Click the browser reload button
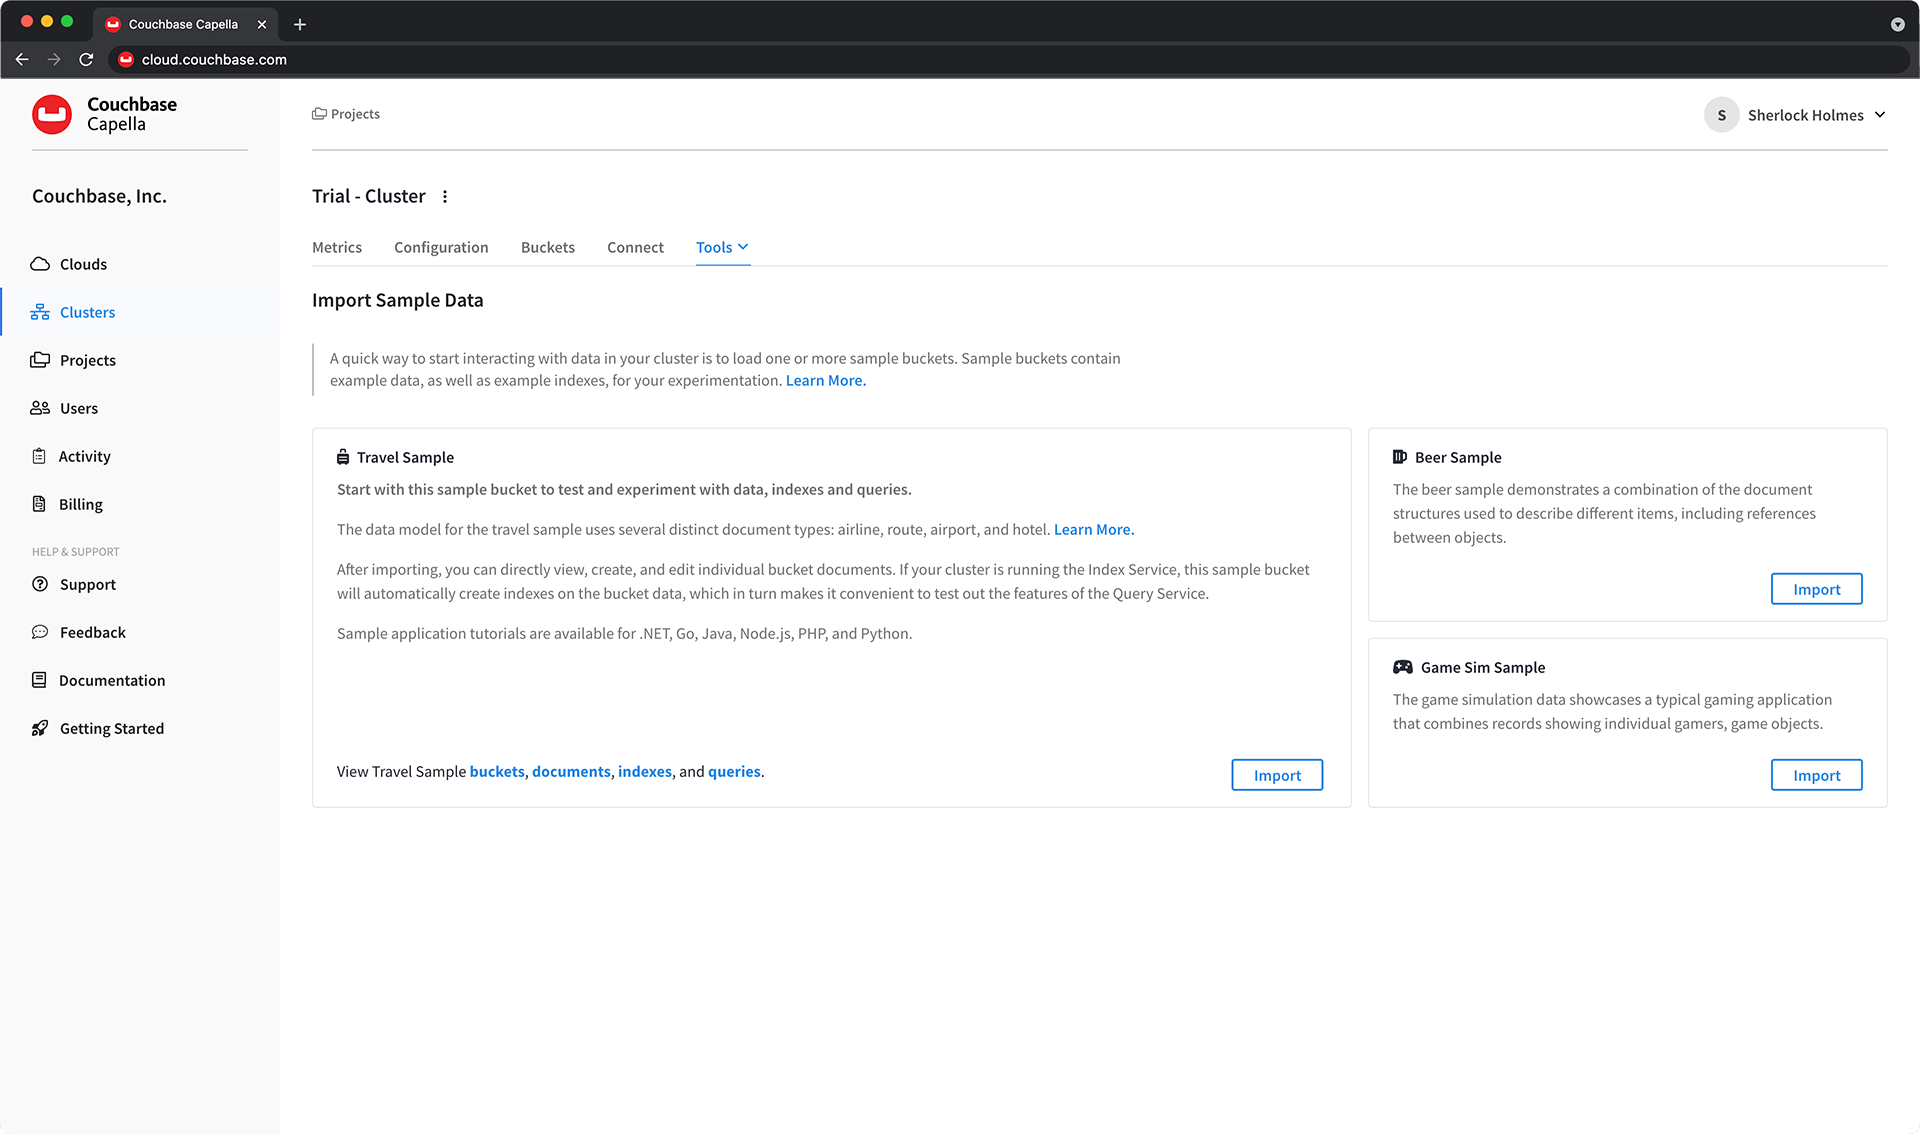The image size is (1920, 1134). 86,59
